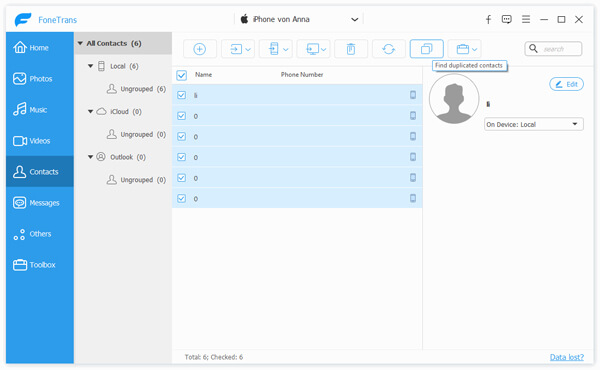Select Ungrouped (0) under iCloud
This screenshot has width=600, height=370.
[x=136, y=134]
